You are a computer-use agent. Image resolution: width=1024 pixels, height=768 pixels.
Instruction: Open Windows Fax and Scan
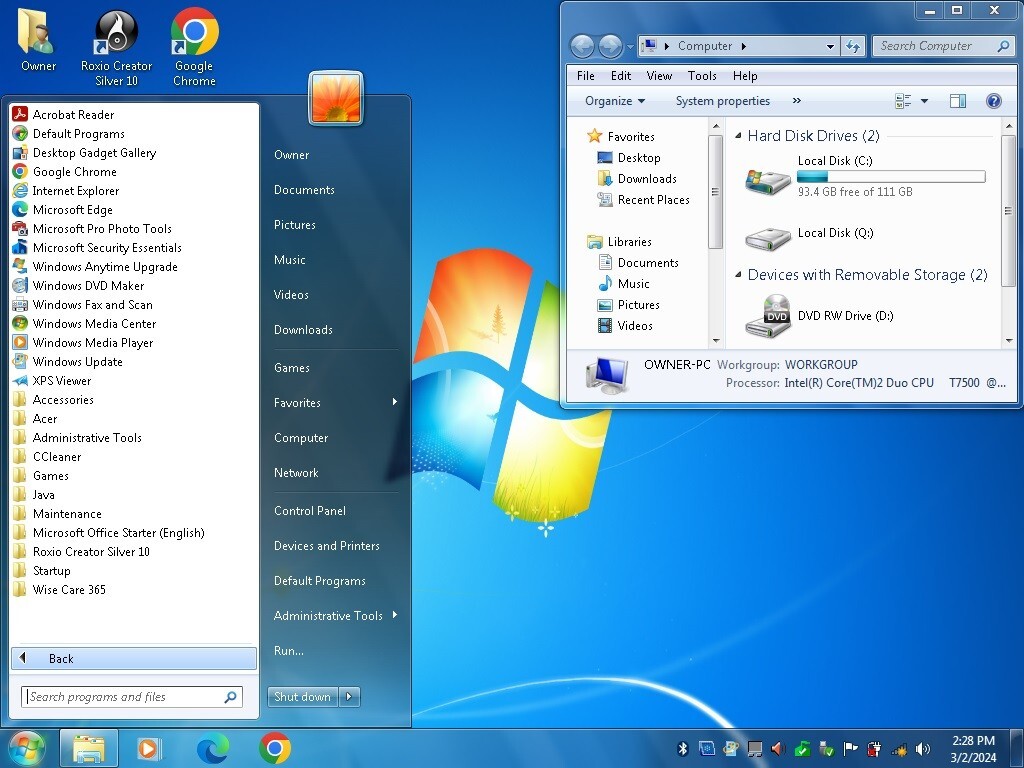point(83,304)
